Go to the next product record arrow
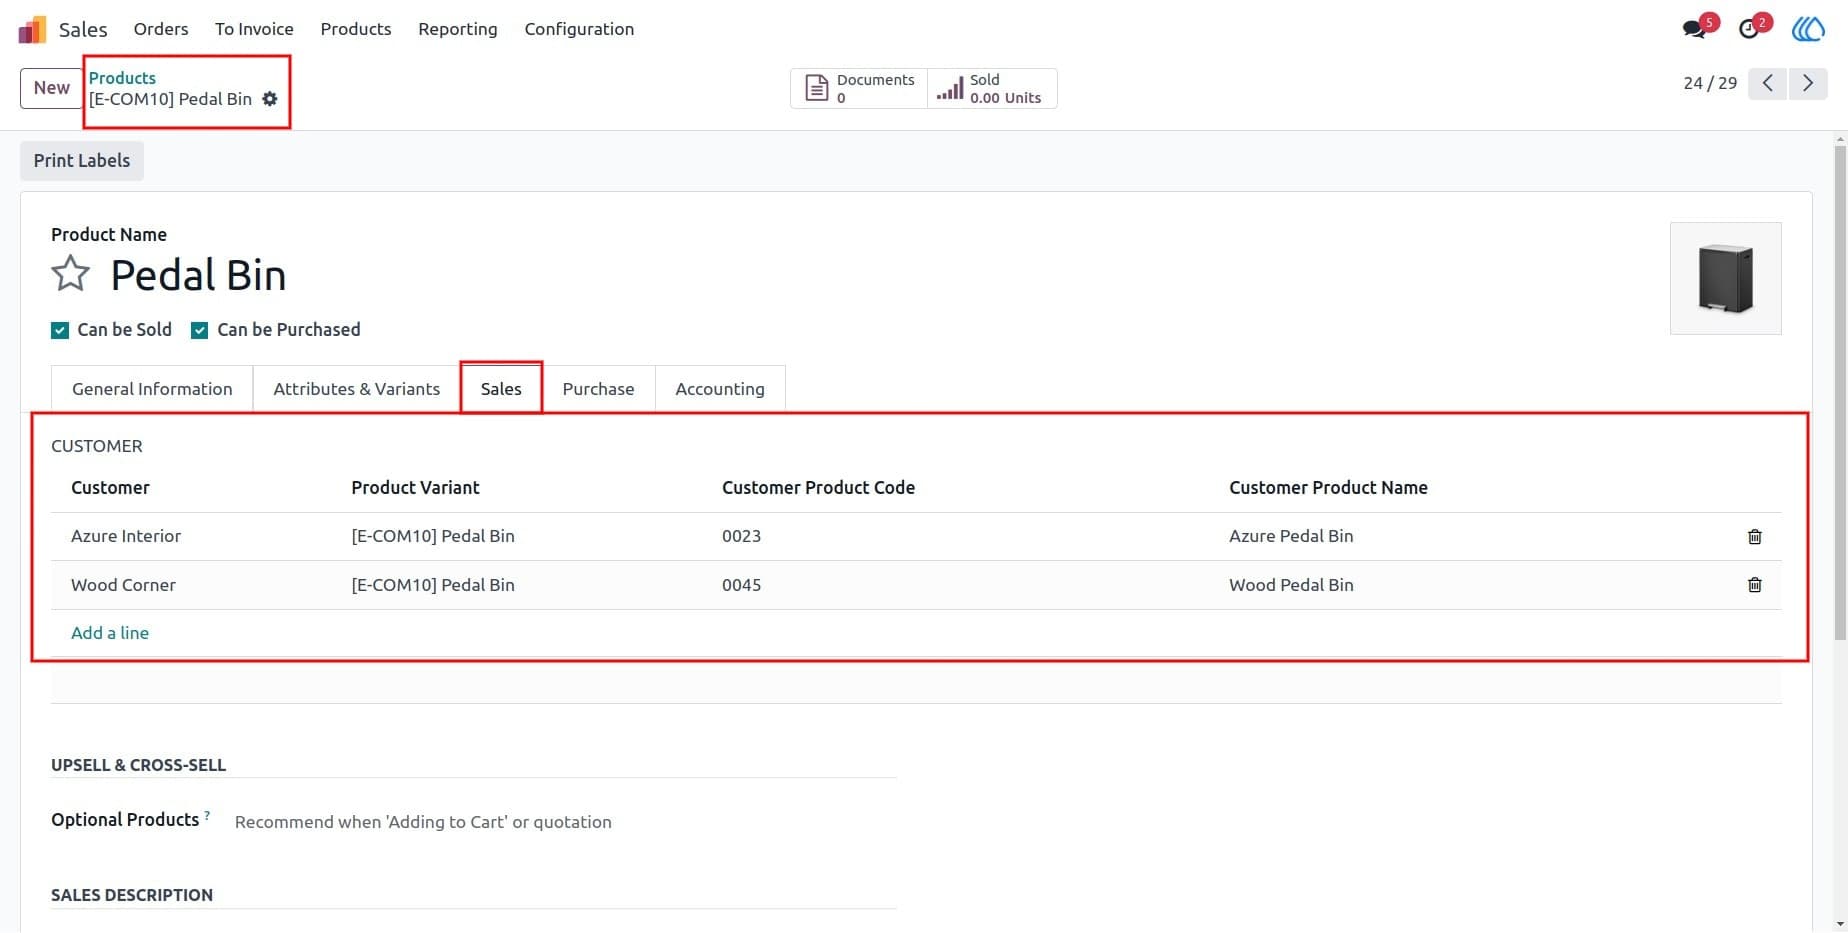Screen dimensions: 1848x933 1808,83
